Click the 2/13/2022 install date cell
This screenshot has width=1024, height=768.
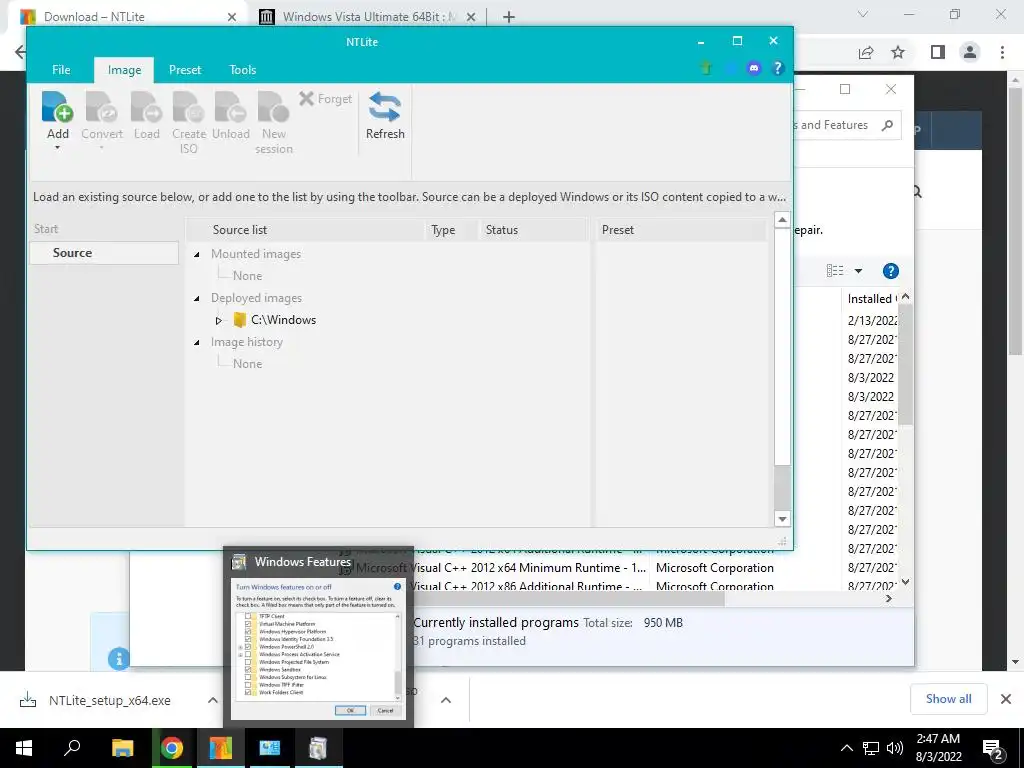click(x=872, y=320)
